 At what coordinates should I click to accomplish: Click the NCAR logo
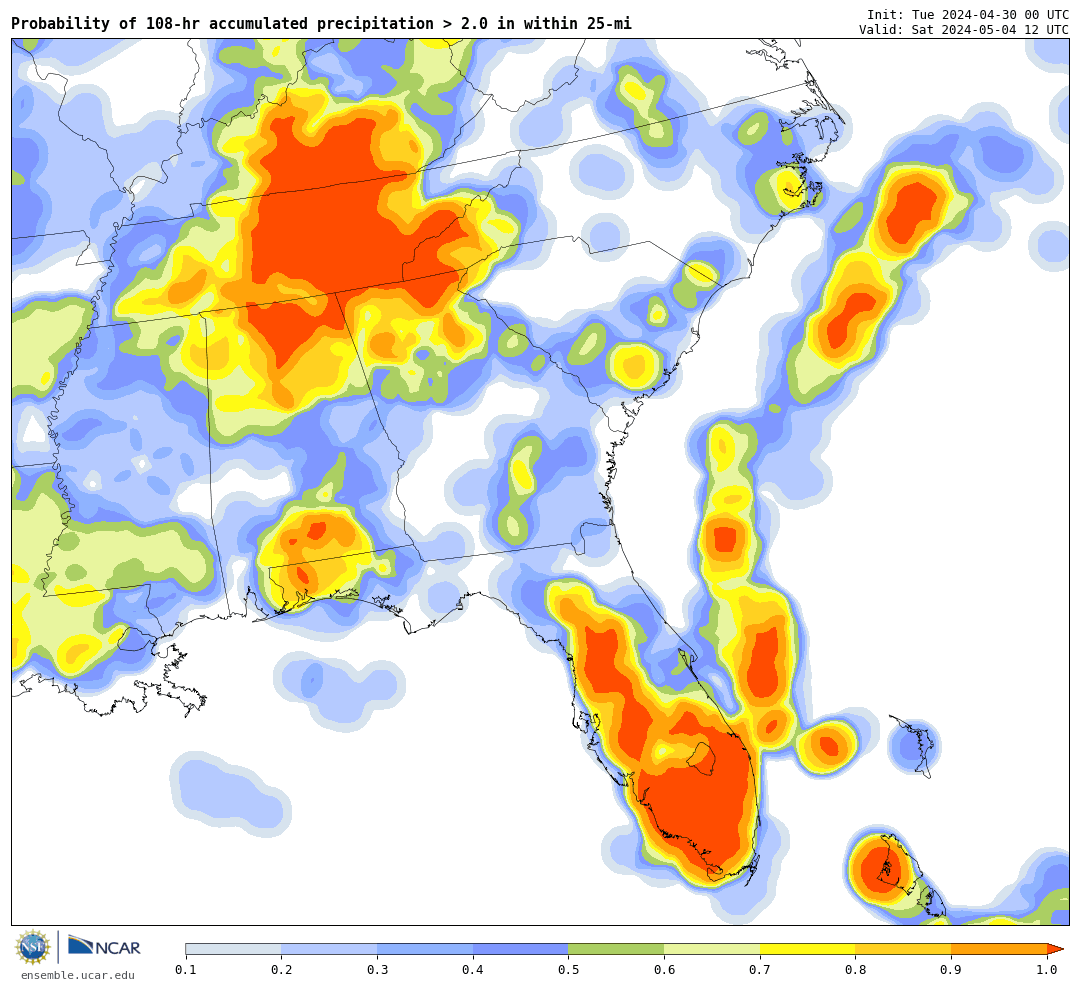click(x=104, y=947)
